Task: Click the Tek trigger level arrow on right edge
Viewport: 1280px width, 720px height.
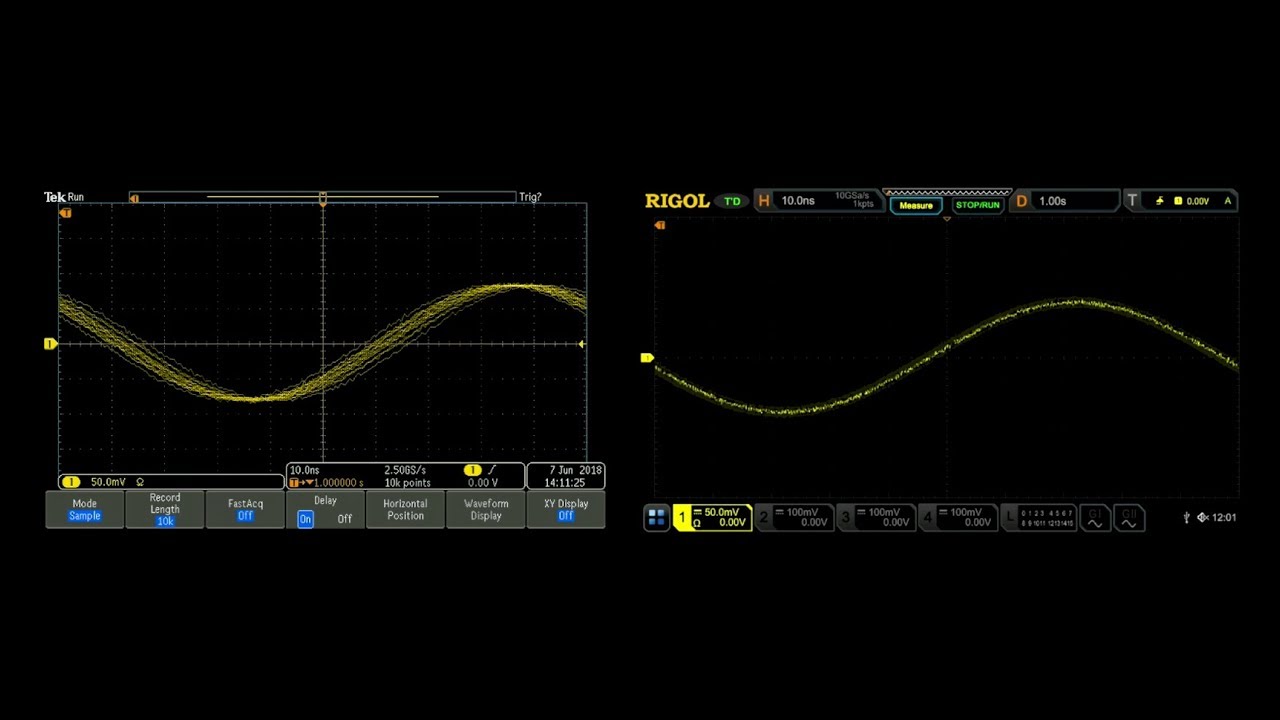Action: (x=581, y=344)
